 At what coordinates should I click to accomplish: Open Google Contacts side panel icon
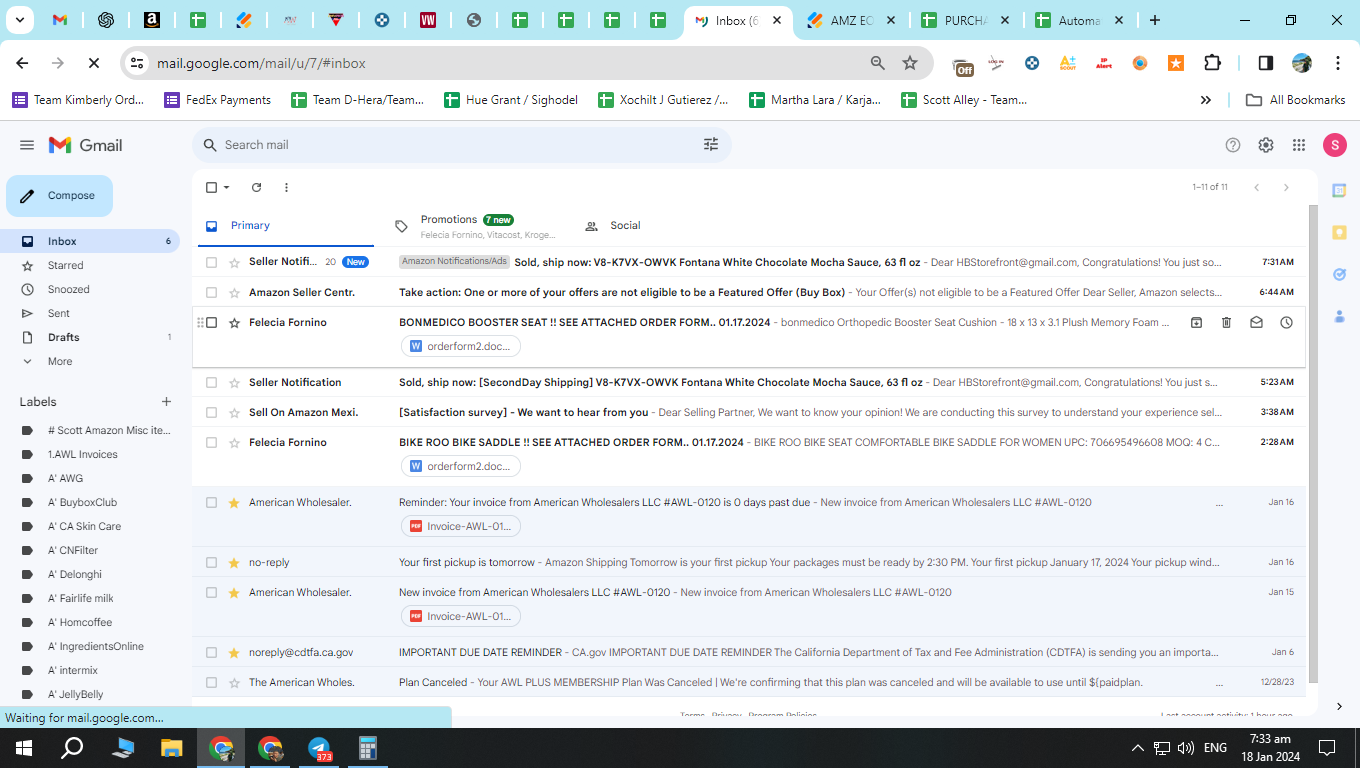[1340, 316]
